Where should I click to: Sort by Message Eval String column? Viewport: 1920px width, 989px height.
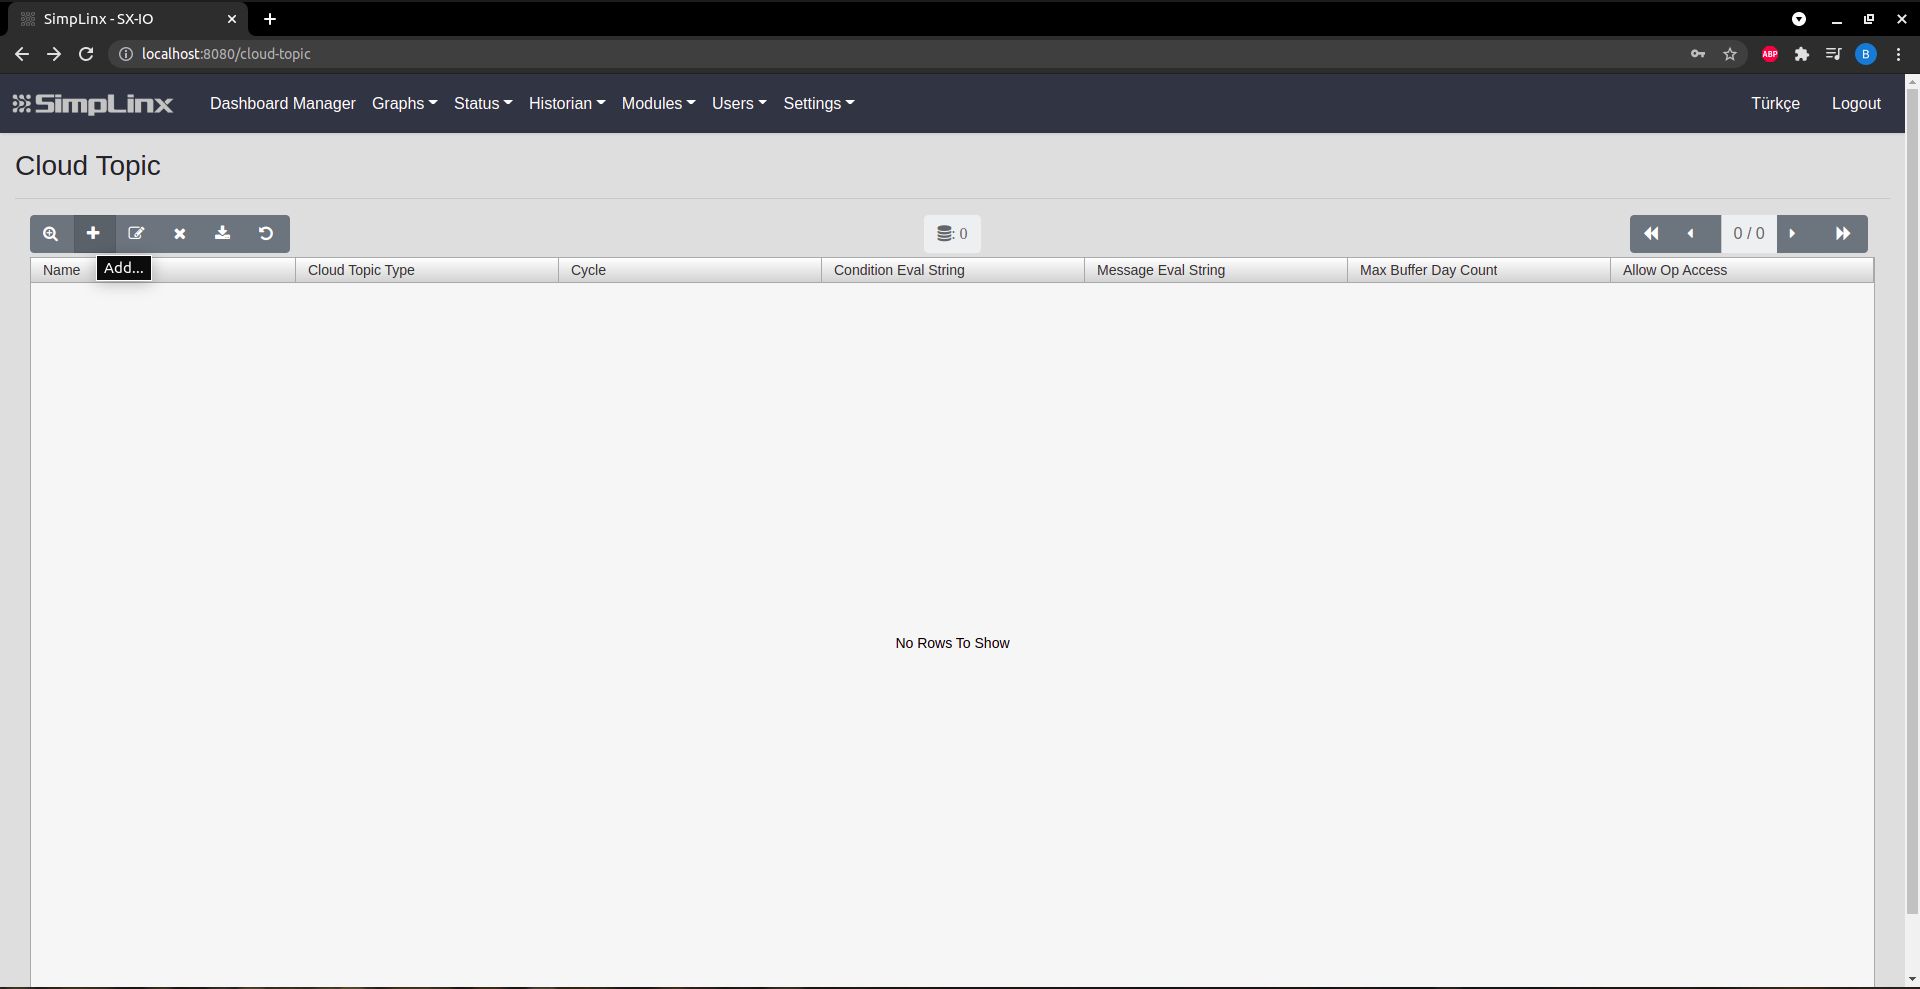(x=1216, y=270)
